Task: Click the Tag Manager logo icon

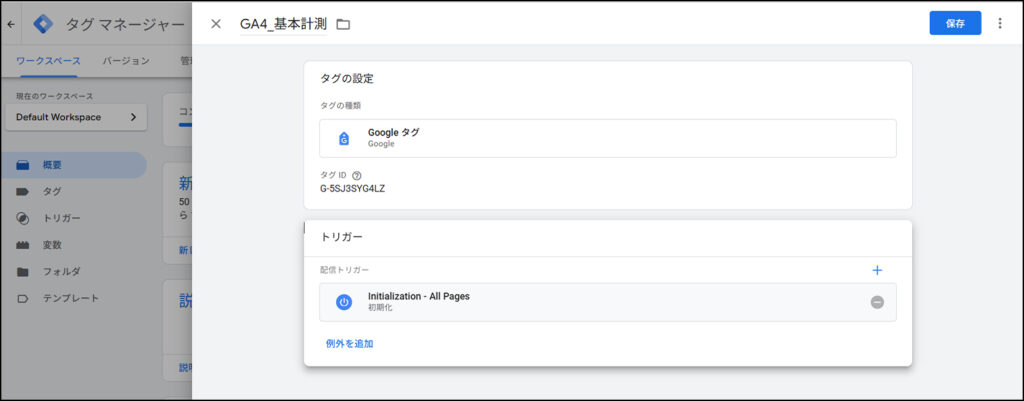Action: click(43, 24)
